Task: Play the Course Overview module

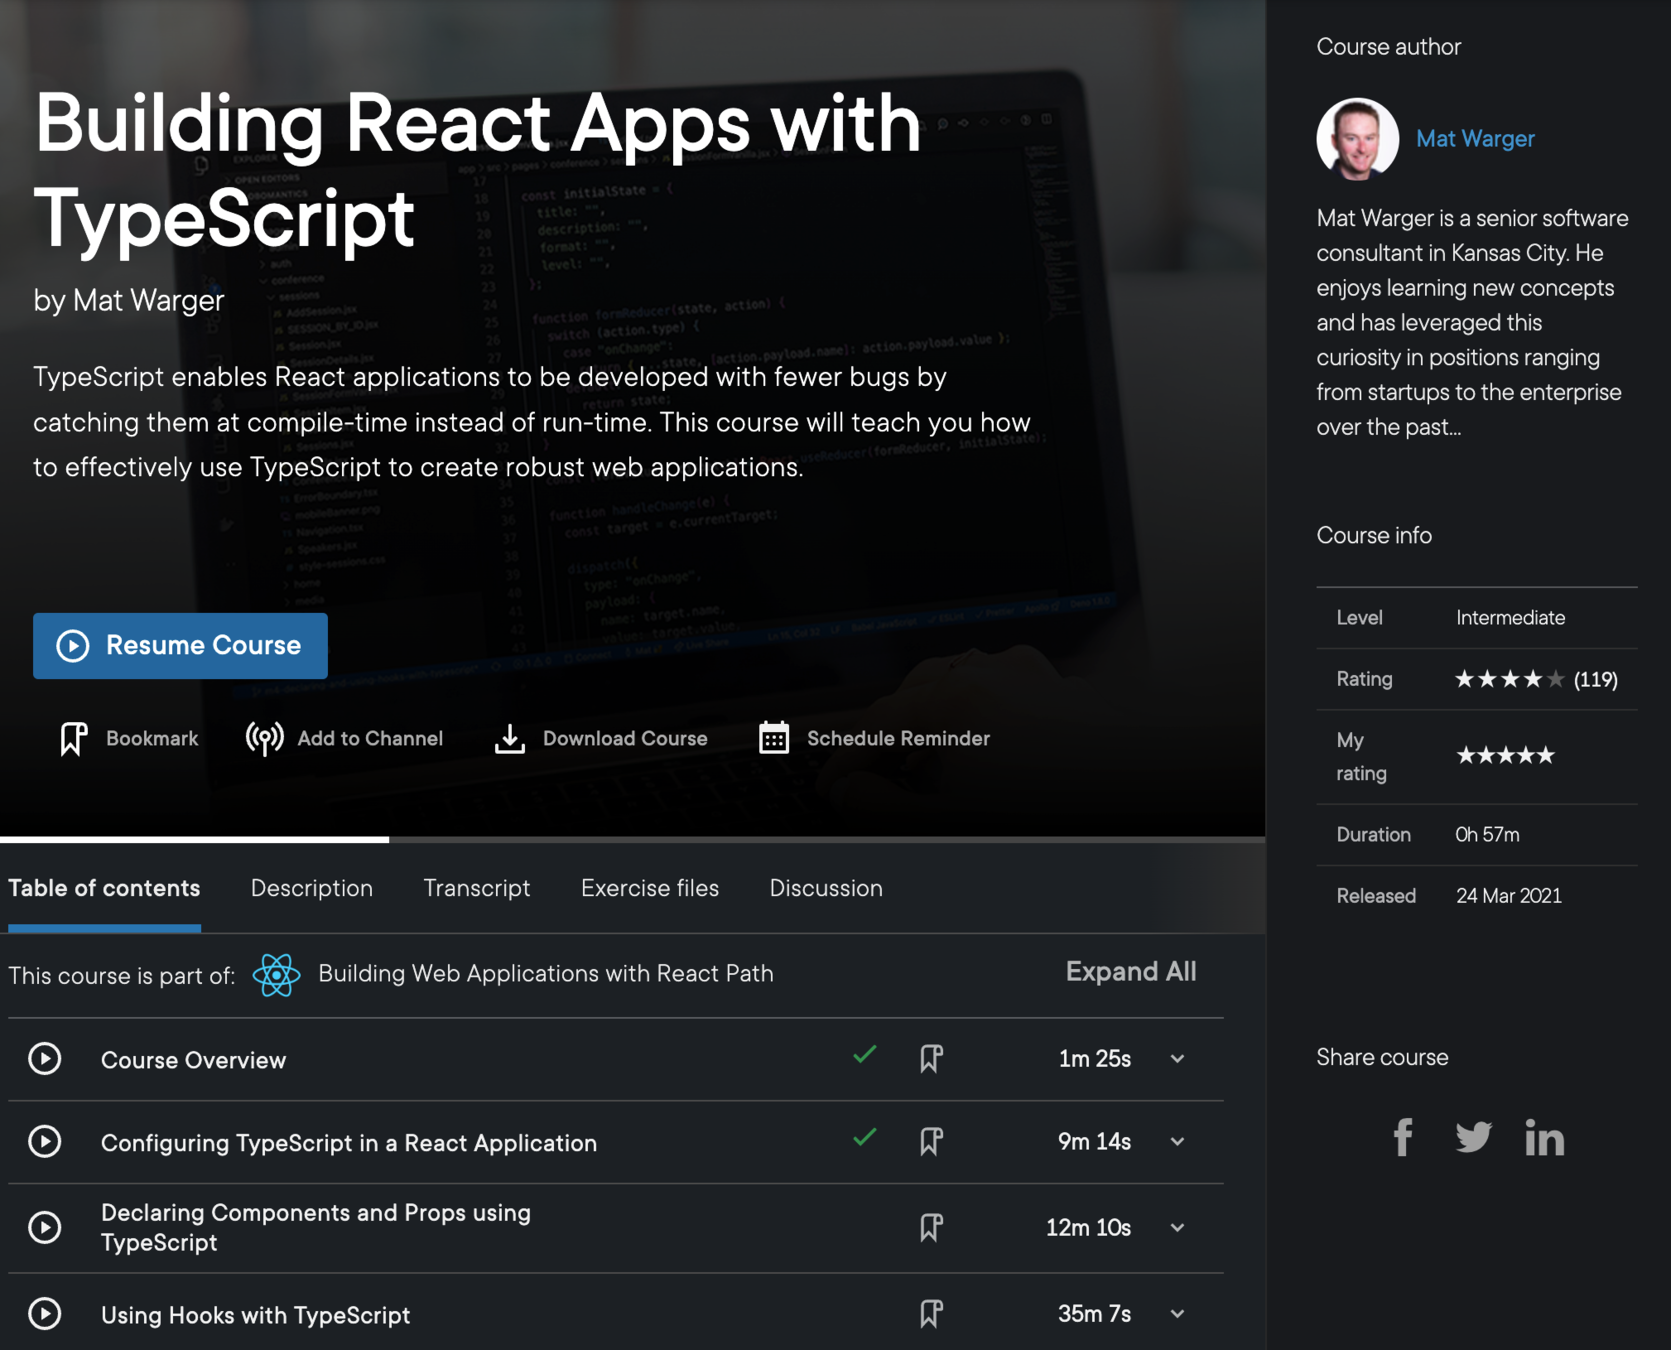Action: 45,1058
